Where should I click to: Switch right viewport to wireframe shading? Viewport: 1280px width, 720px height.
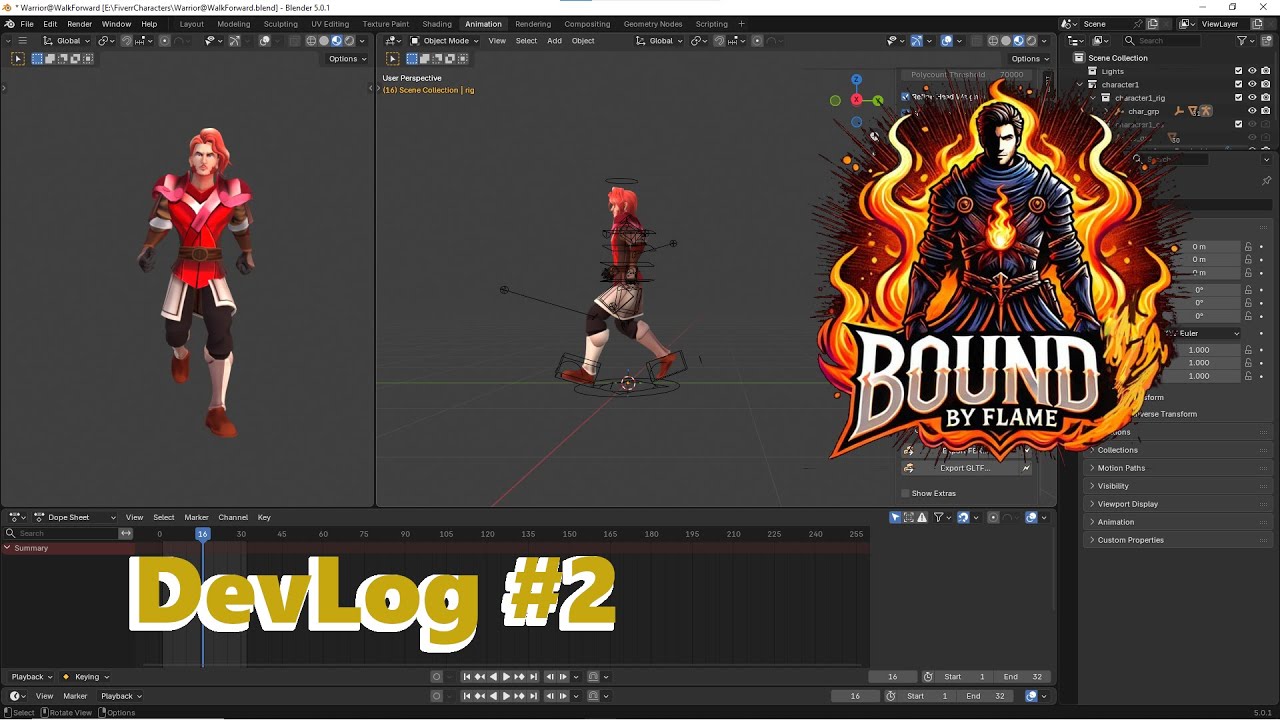(993, 41)
